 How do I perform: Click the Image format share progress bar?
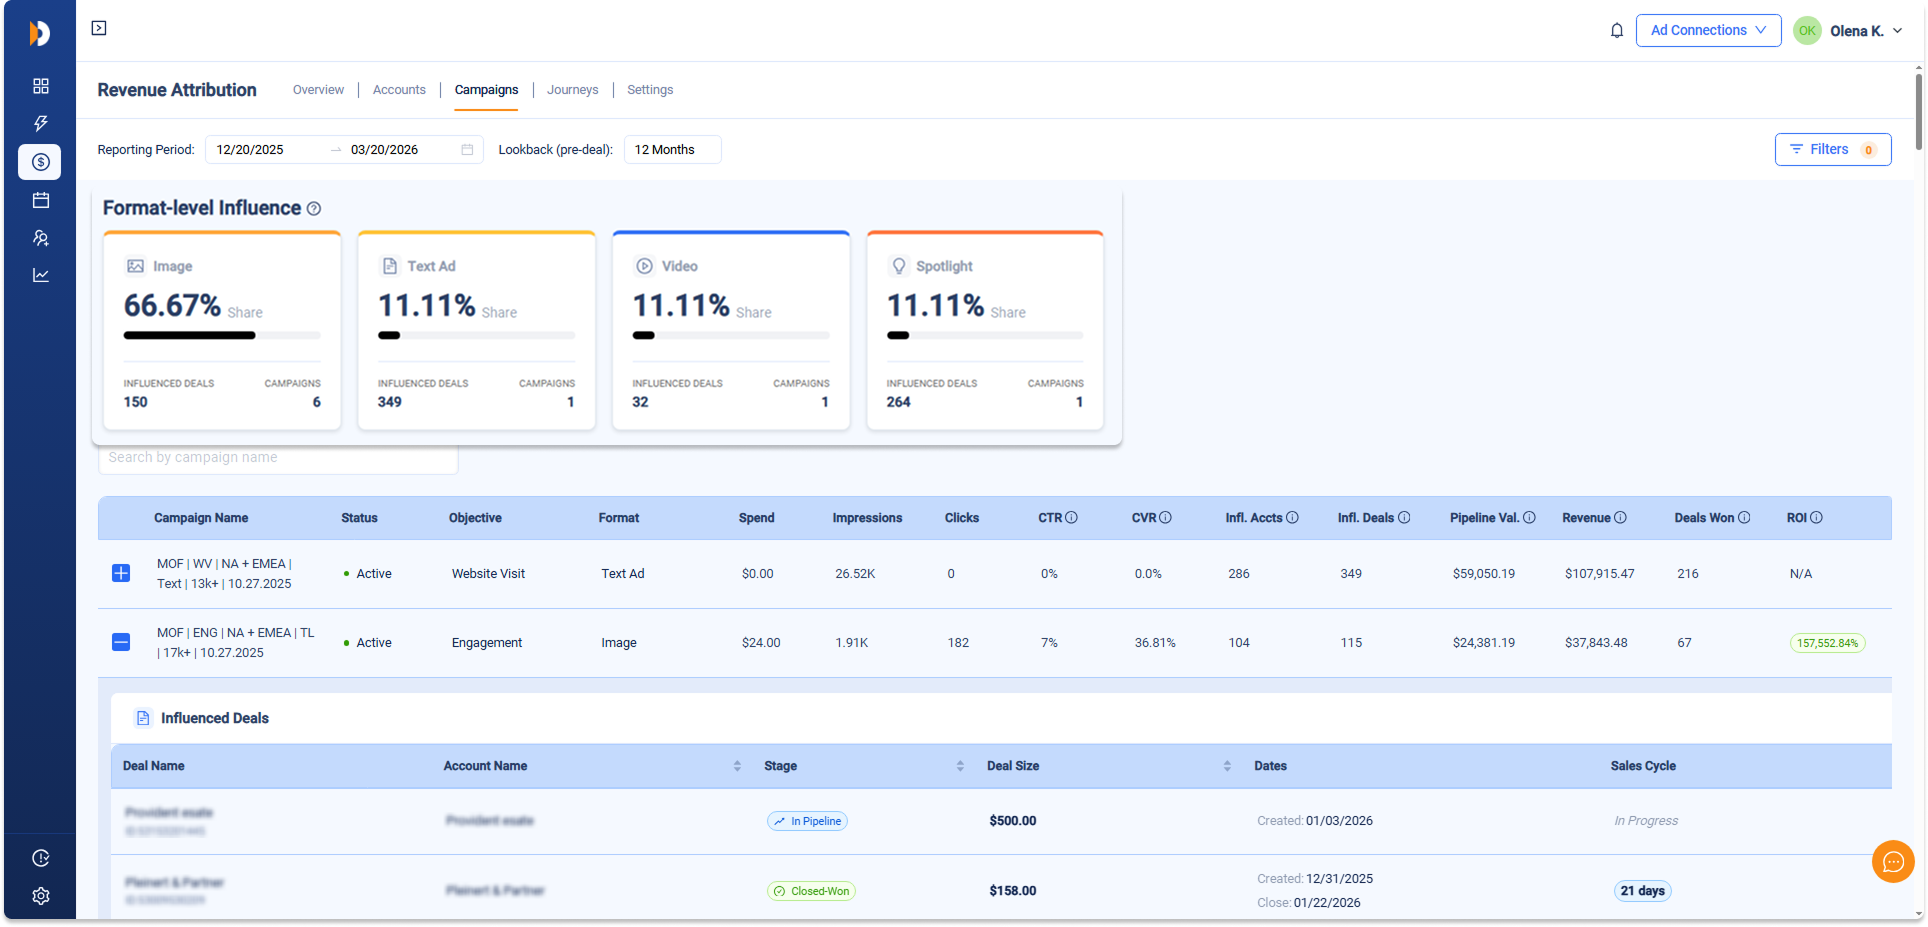click(222, 336)
